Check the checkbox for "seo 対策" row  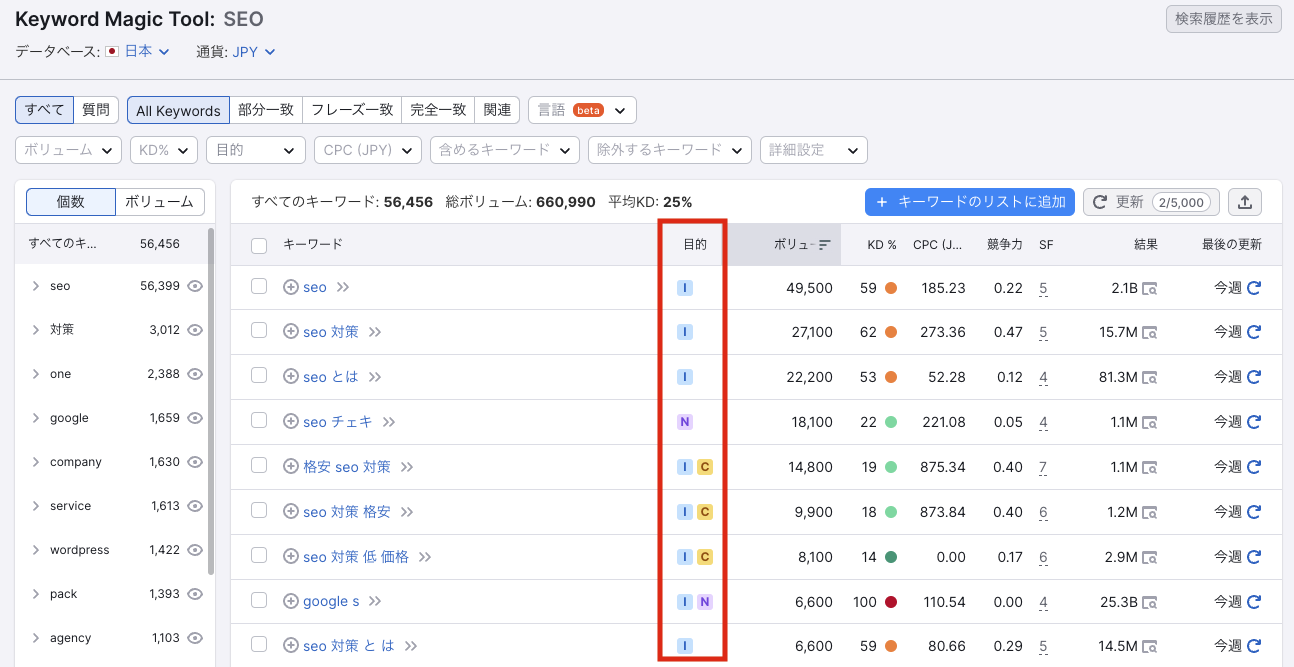click(259, 331)
